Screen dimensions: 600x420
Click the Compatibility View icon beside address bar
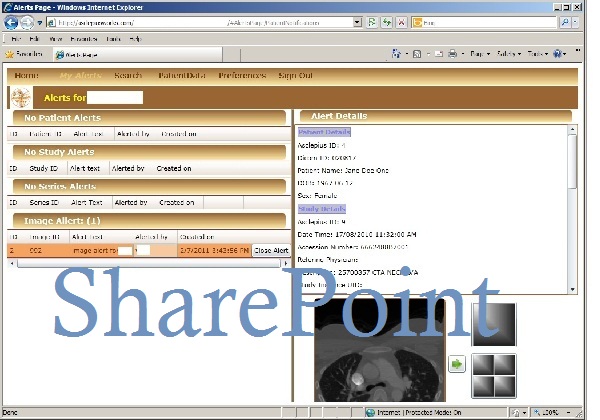[372, 23]
